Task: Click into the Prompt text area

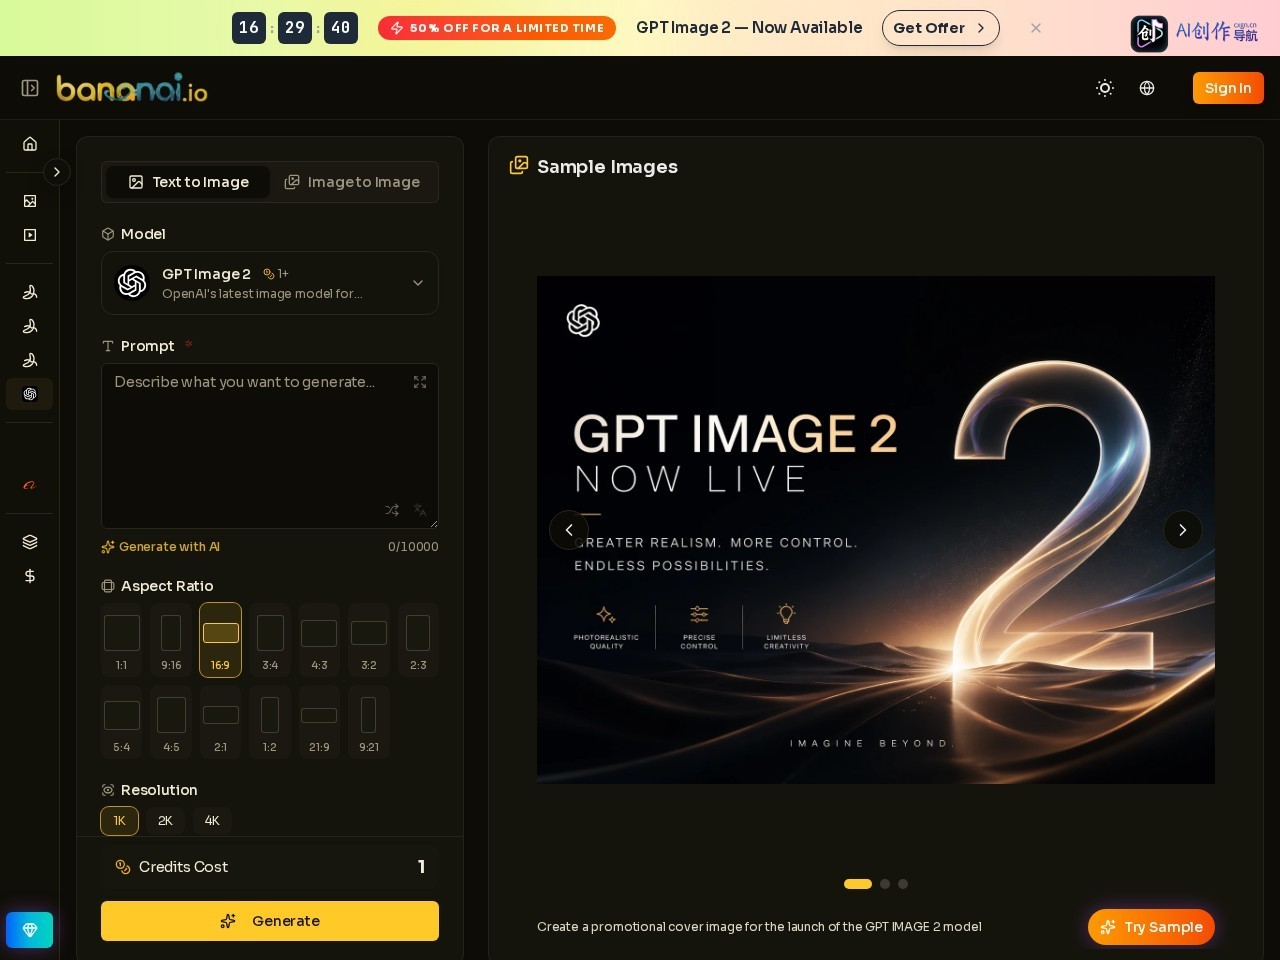Action: point(270,446)
